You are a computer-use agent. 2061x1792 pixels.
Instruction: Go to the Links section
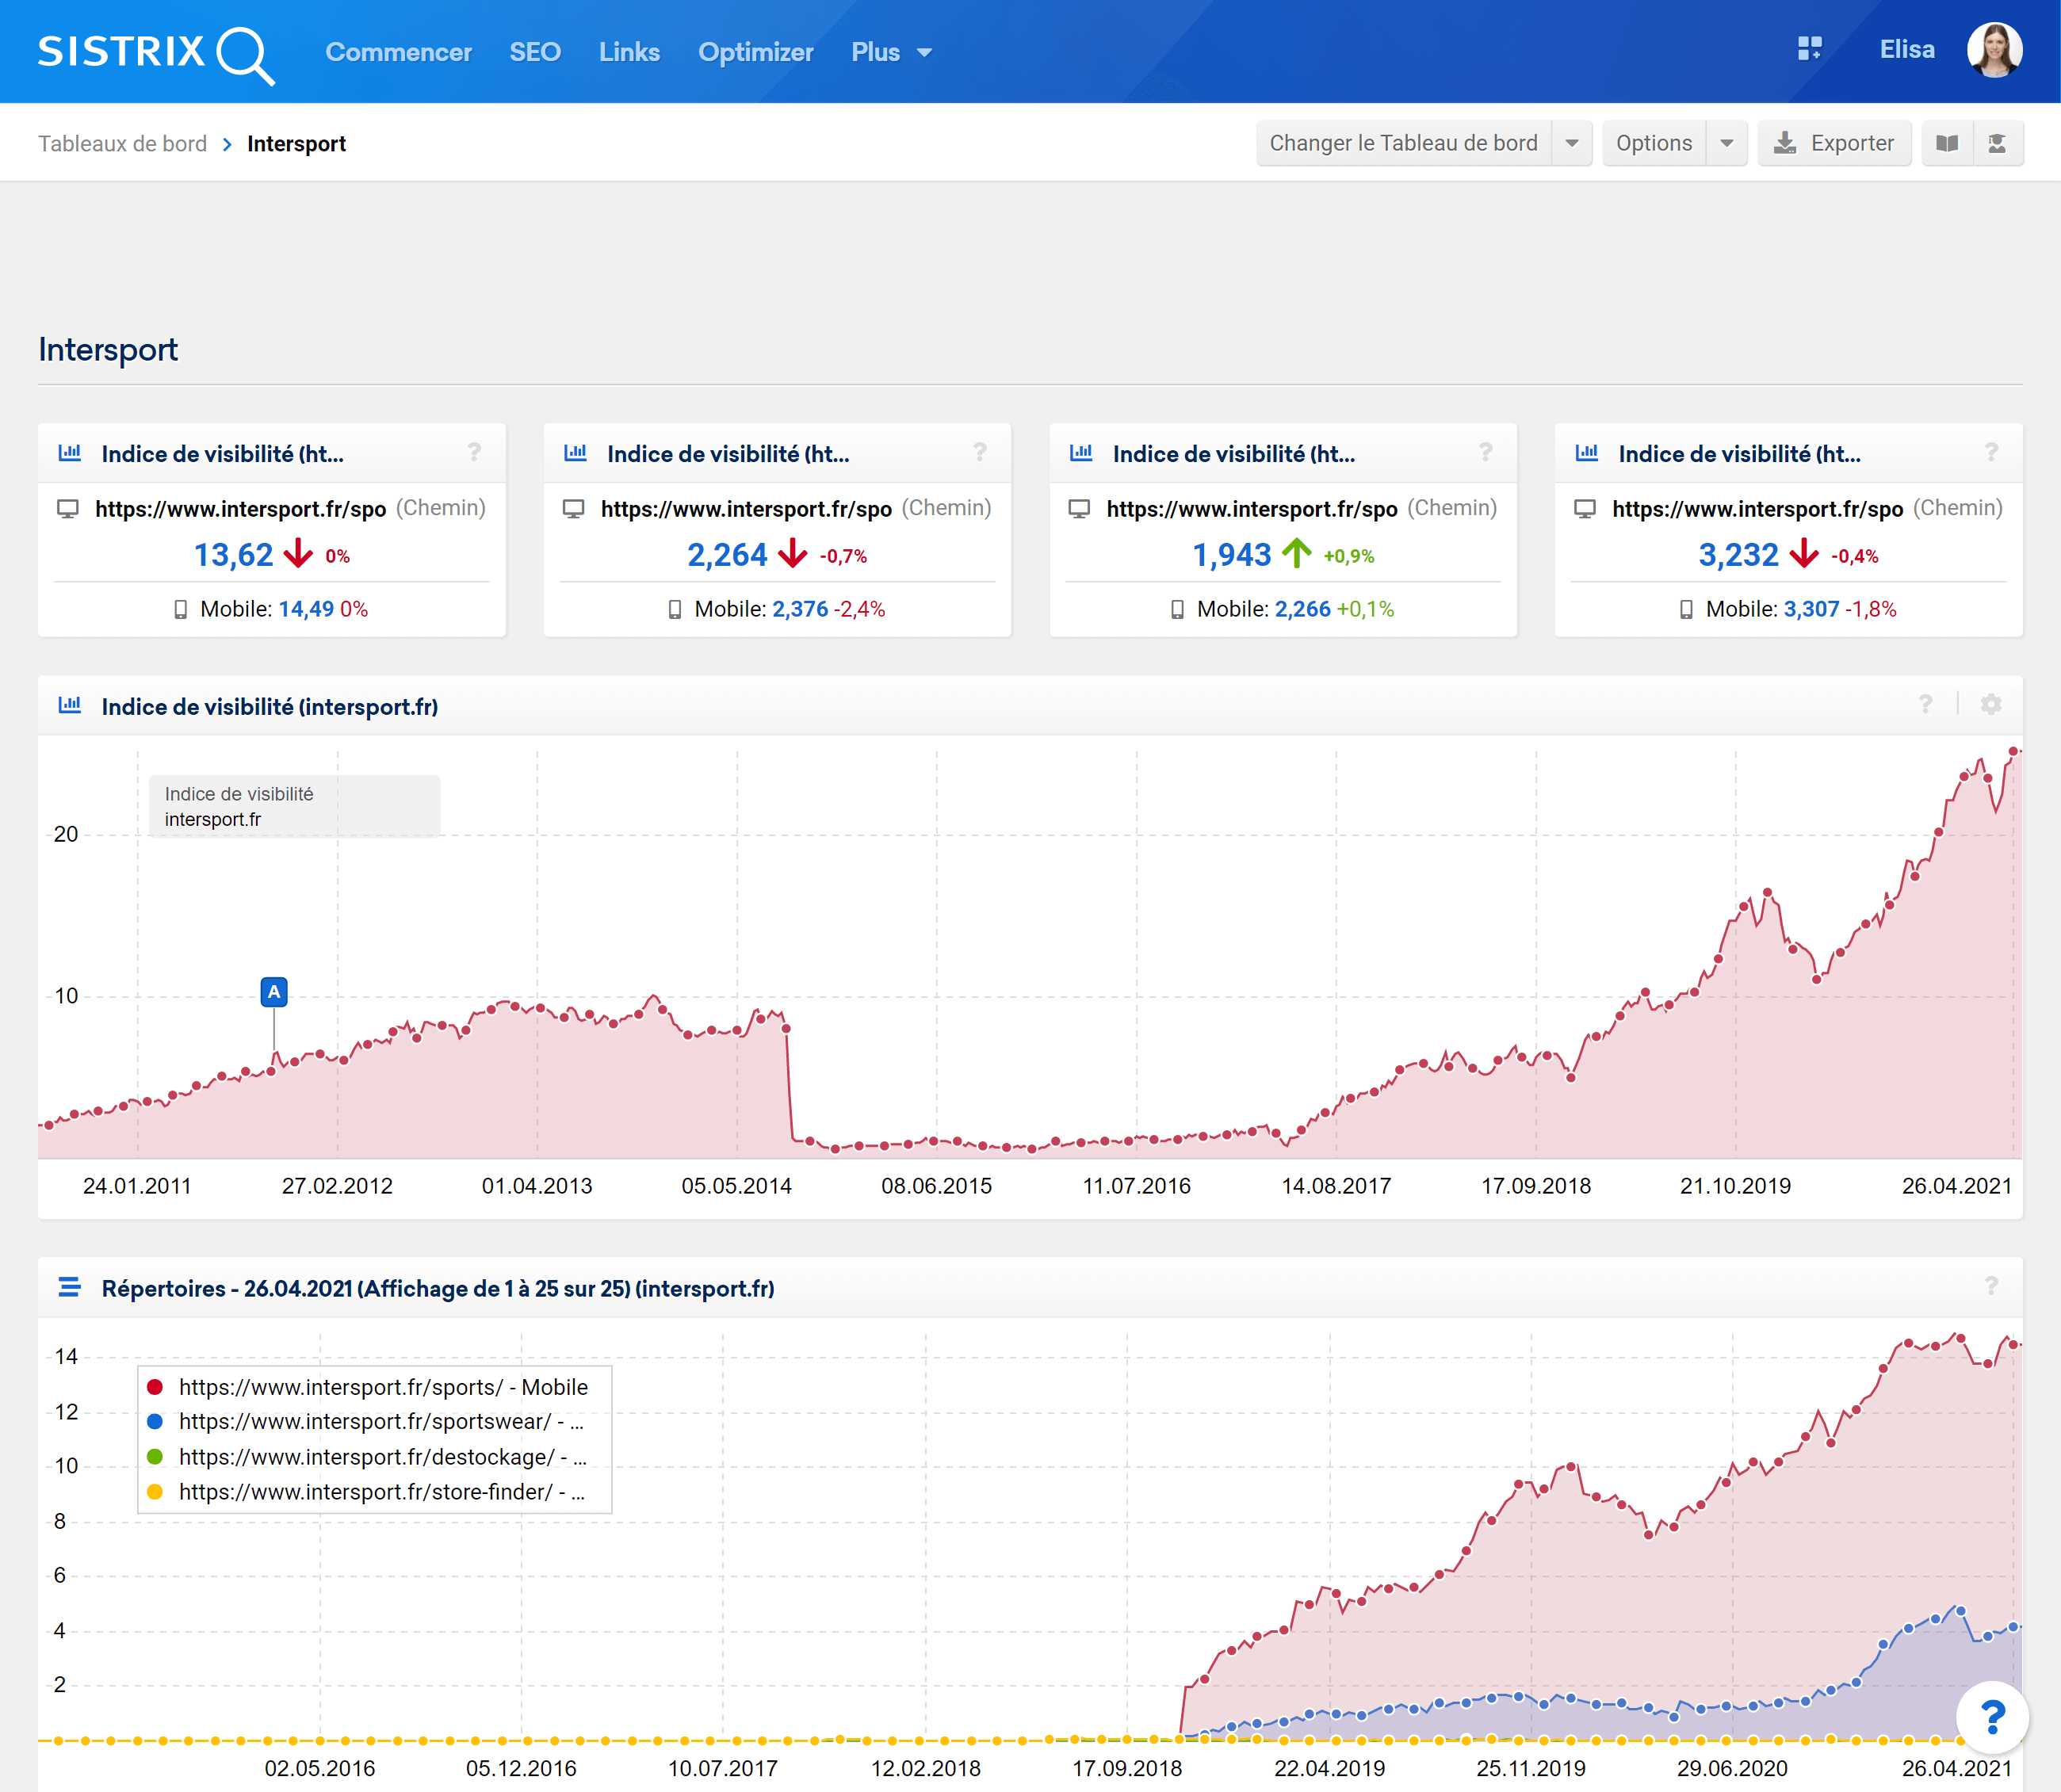point(629,52)
